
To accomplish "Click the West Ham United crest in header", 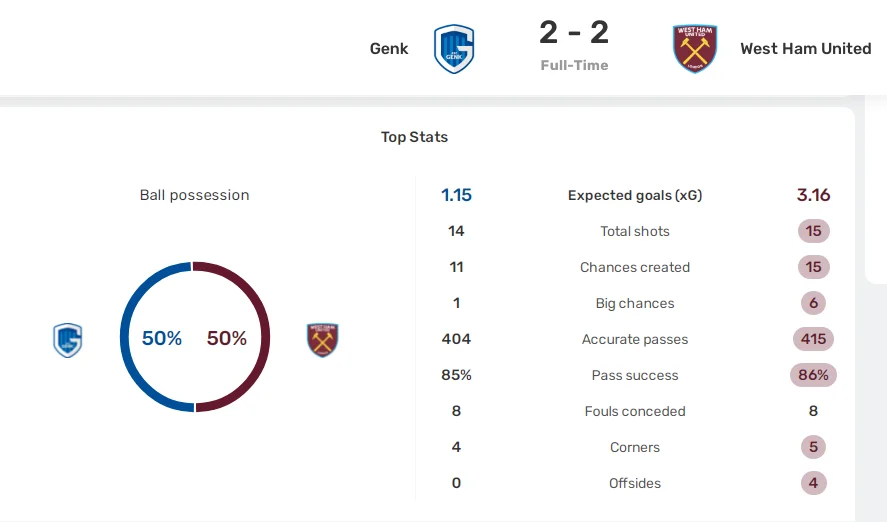I will coord(695,49).
